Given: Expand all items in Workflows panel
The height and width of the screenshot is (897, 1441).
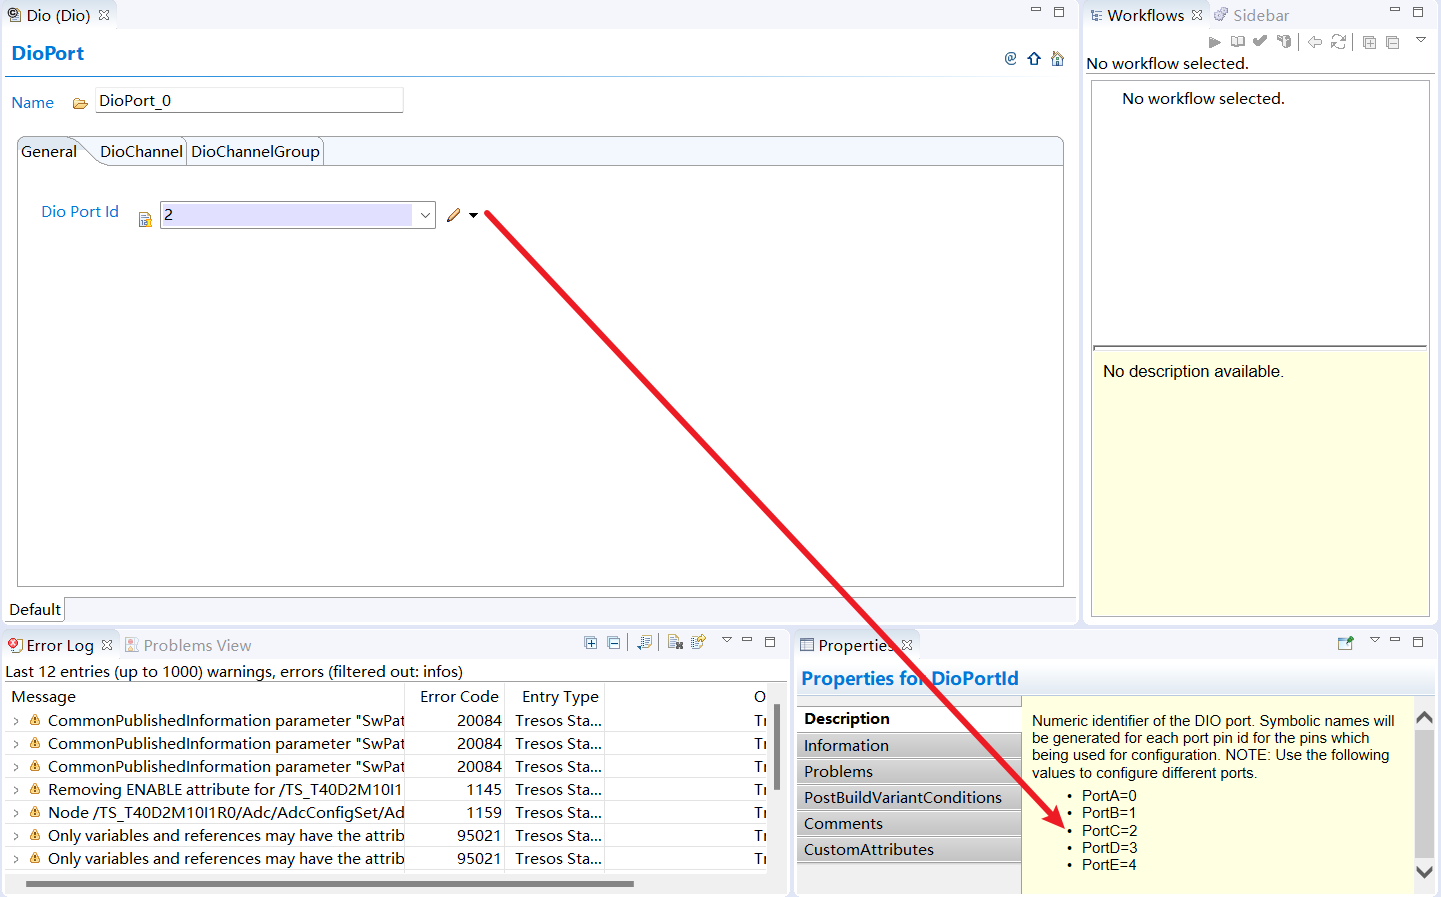Looking at the screenshot, I should click(1370, 42).
